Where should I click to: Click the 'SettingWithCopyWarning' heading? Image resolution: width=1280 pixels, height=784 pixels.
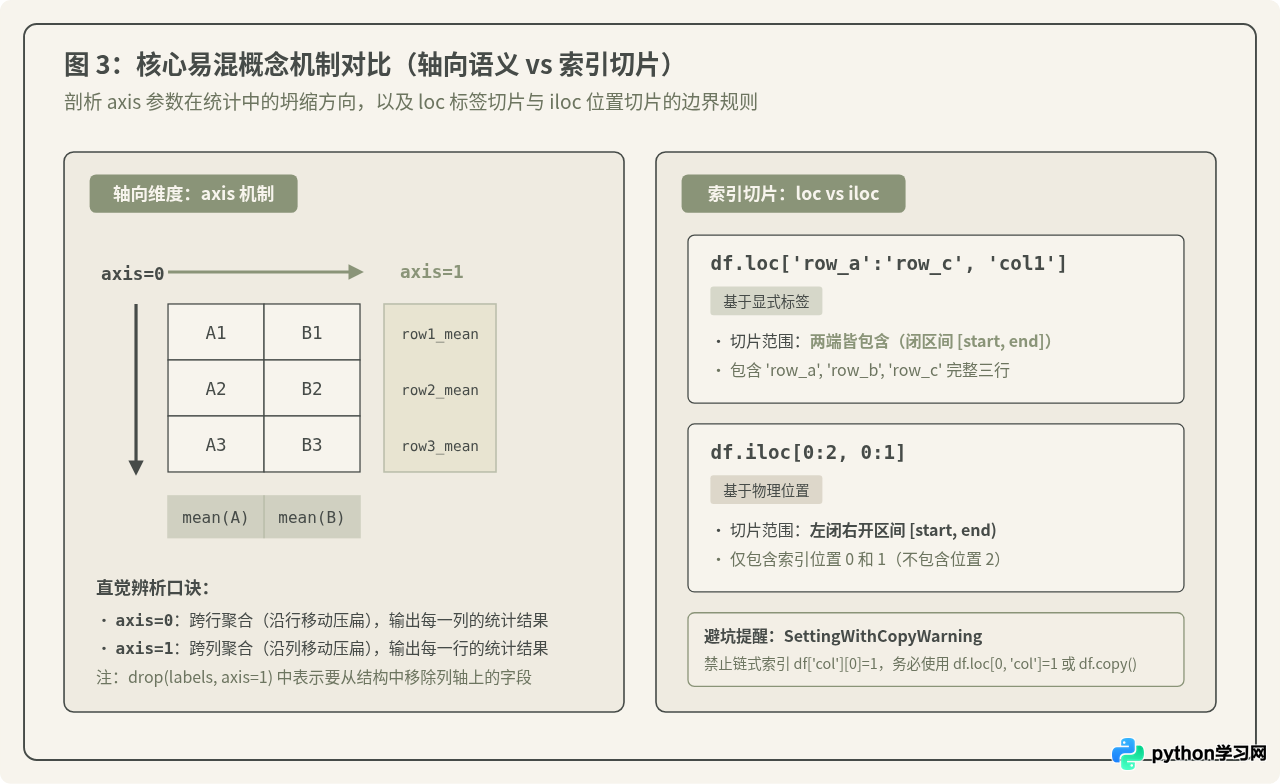click(x=843, y=636)
